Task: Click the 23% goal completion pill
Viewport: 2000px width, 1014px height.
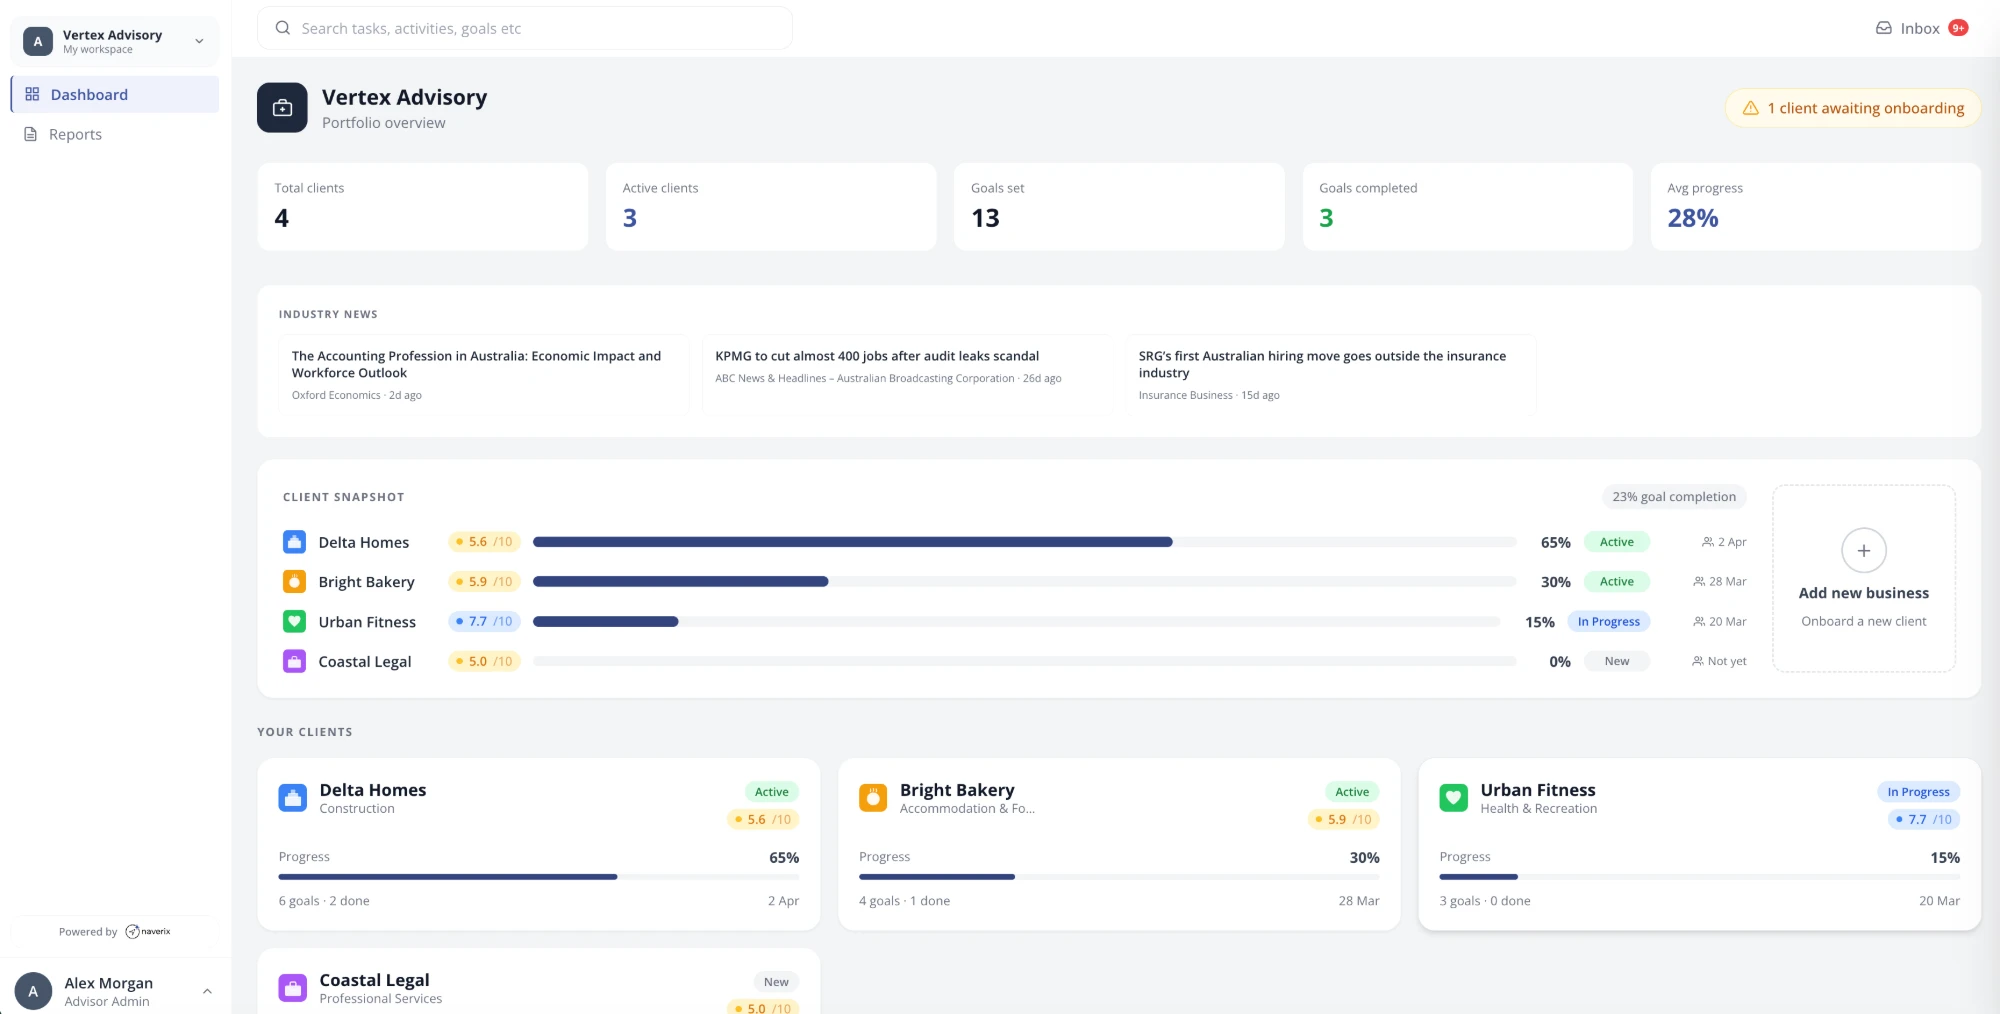Action: [x=1674, y=497]
